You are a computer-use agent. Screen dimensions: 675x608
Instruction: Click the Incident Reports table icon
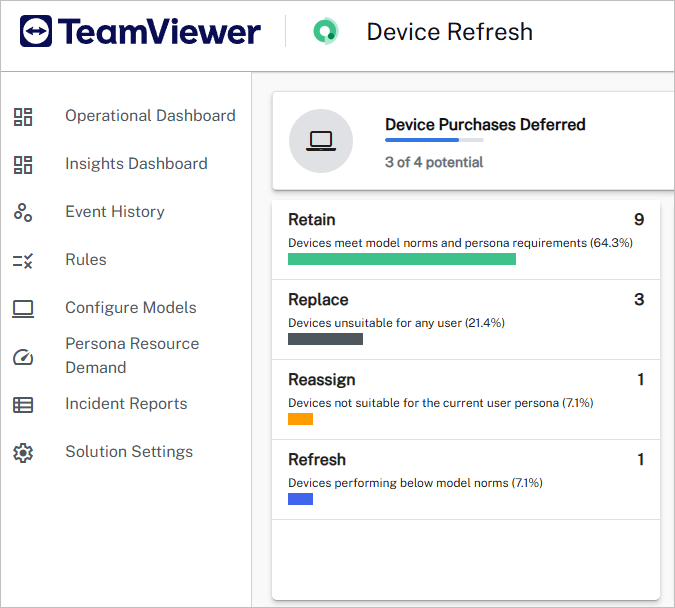(x=23, y=405)
